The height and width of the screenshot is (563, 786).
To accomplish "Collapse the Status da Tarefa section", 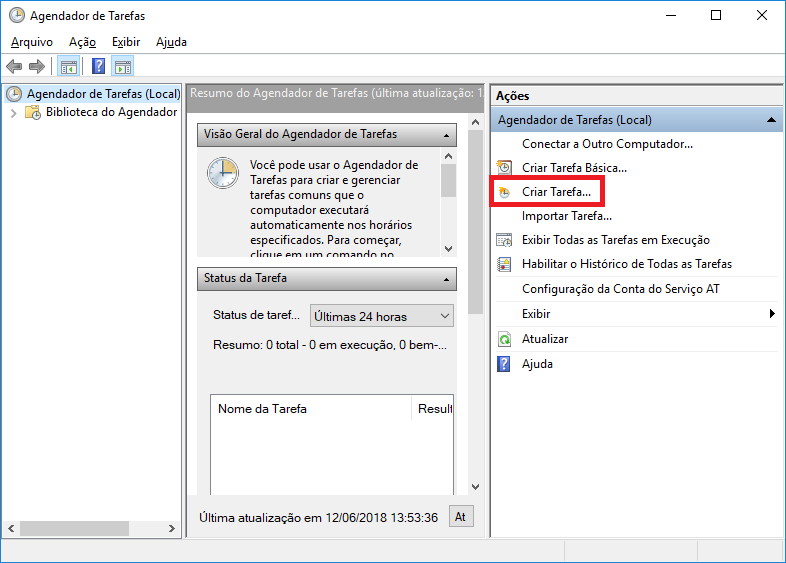I will 445,279.
